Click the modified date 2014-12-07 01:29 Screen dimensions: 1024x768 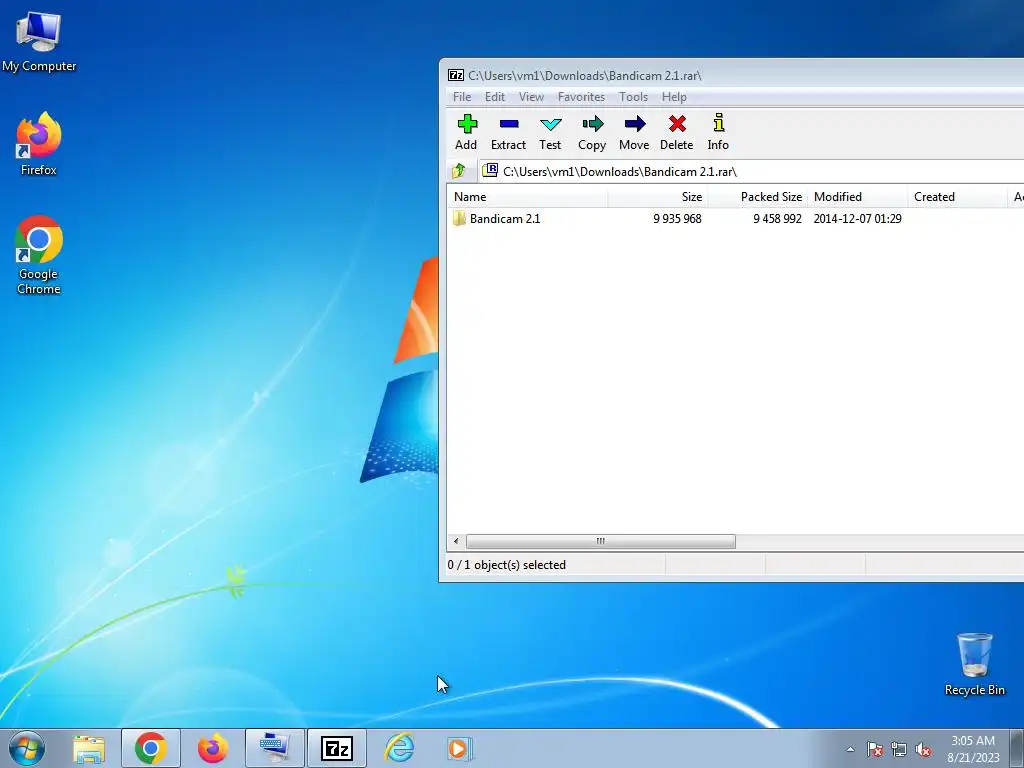857,219
